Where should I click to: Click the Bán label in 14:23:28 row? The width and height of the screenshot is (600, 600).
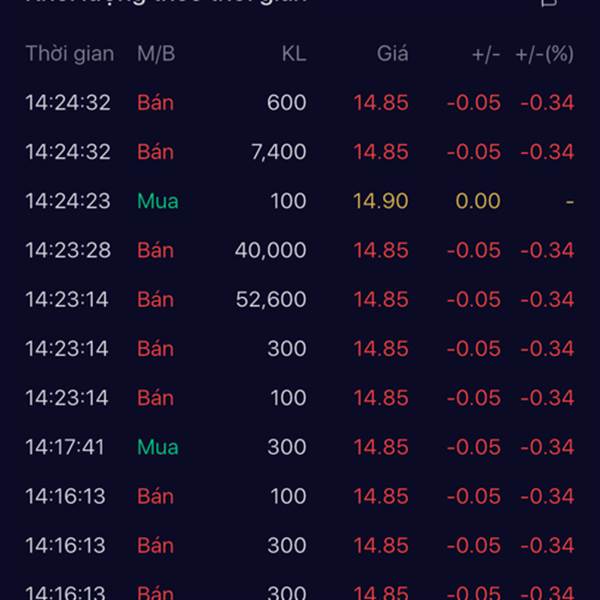(155, 250)
